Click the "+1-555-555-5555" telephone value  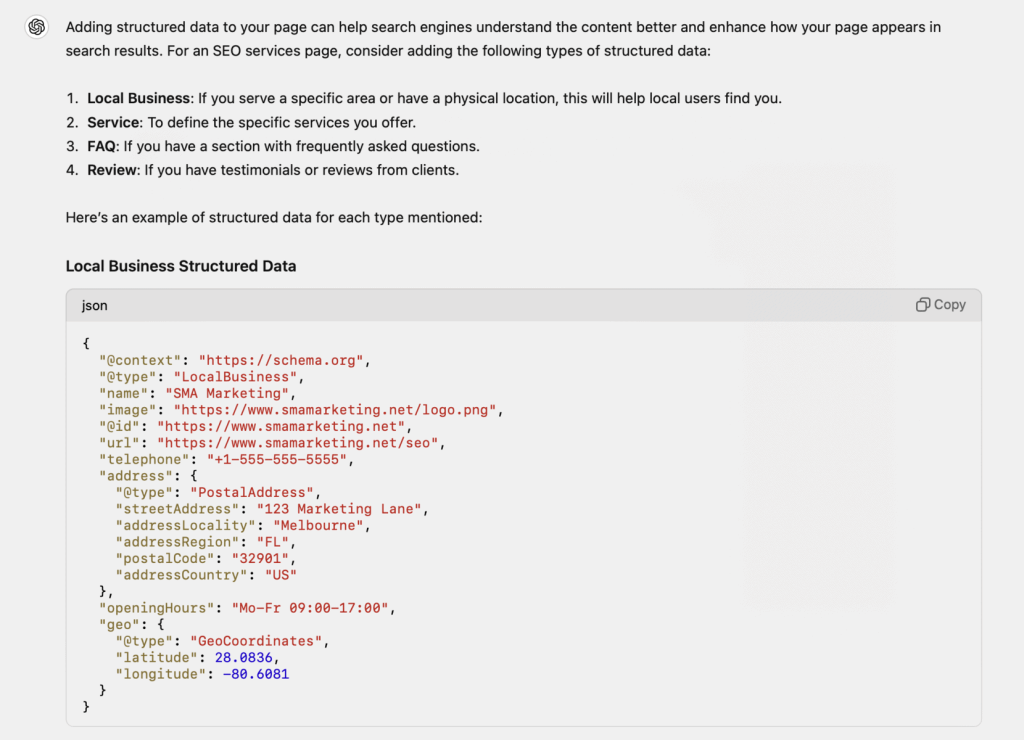(276, 460)
